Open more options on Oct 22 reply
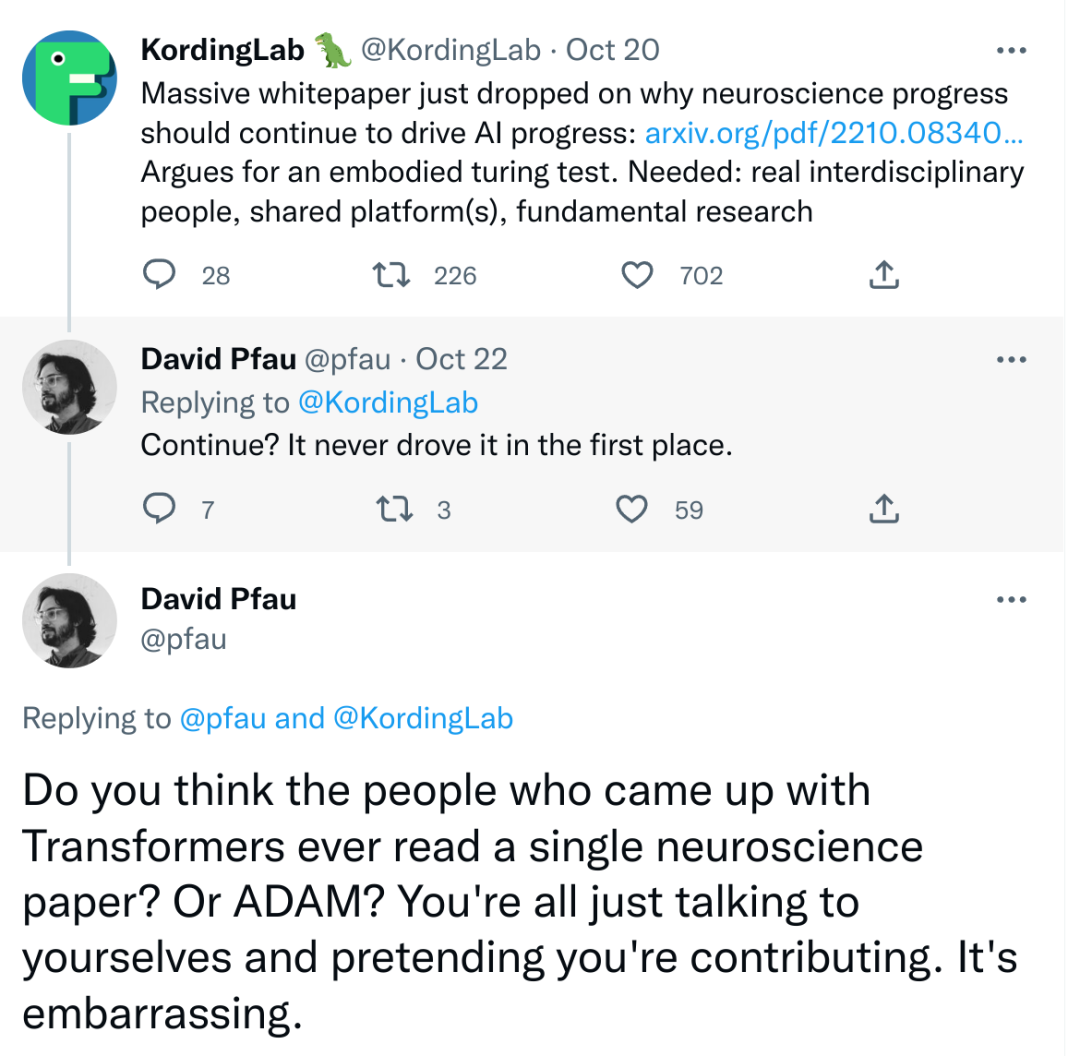 pos(1012,360)
